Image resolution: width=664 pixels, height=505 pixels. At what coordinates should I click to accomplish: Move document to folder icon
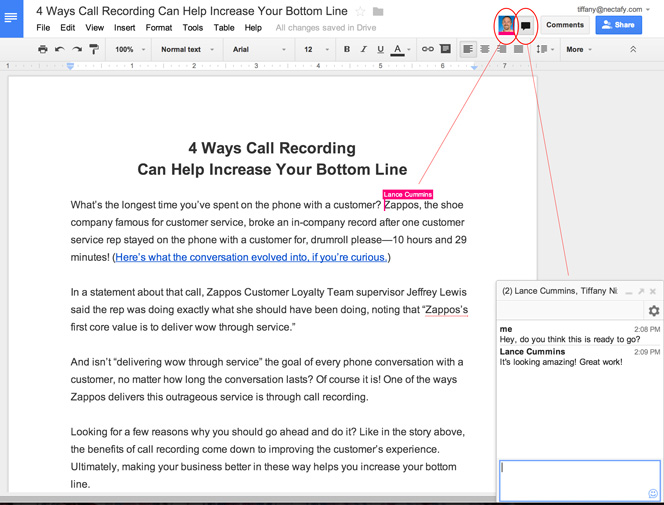tap(378, 11)
